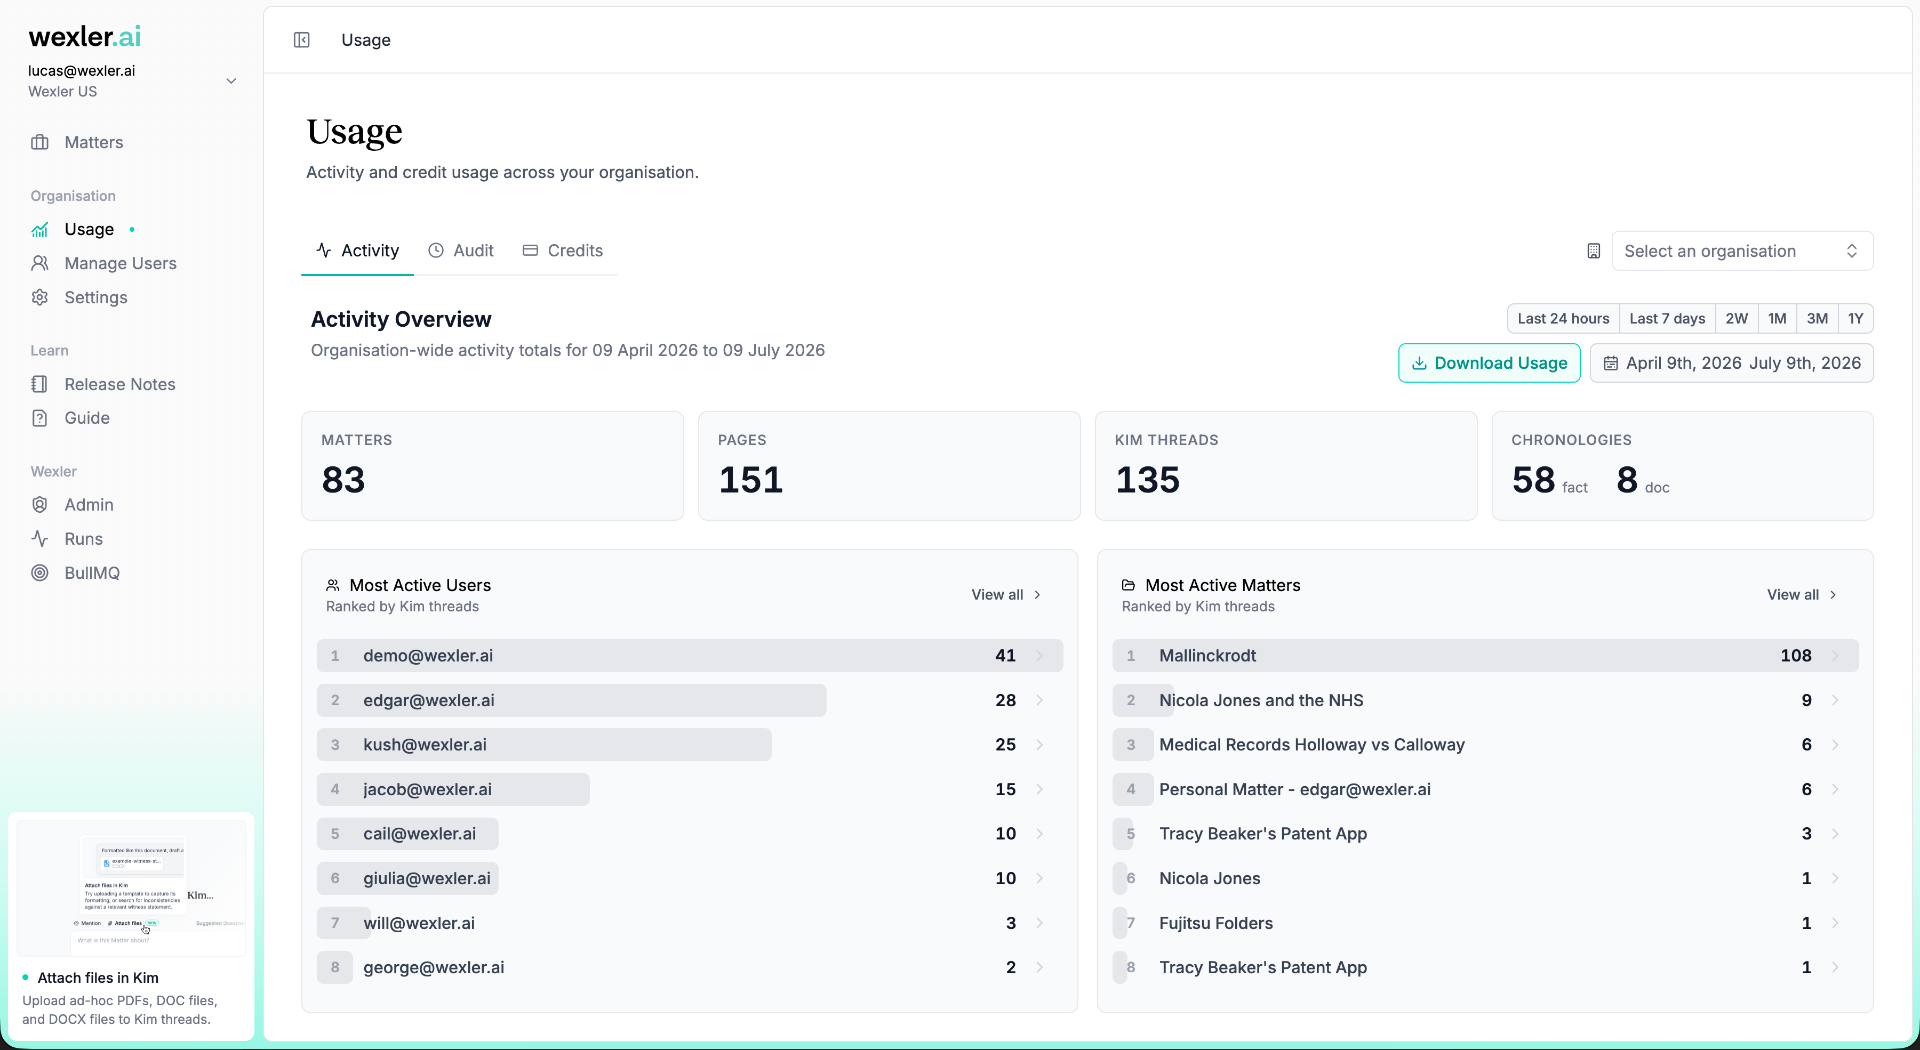The height and width of the screenshot is (1050, 1920).
Task: Expand Nicola Jones and the NHS chevron
Action: pos(1835,700)
